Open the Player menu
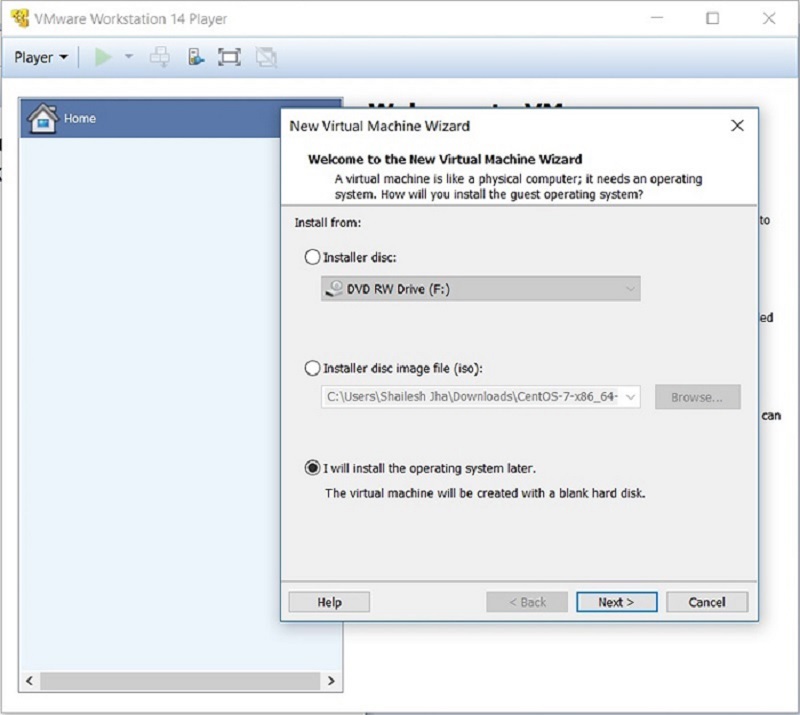This screenshot has width=800, height=715. click(x=41, y=57)
